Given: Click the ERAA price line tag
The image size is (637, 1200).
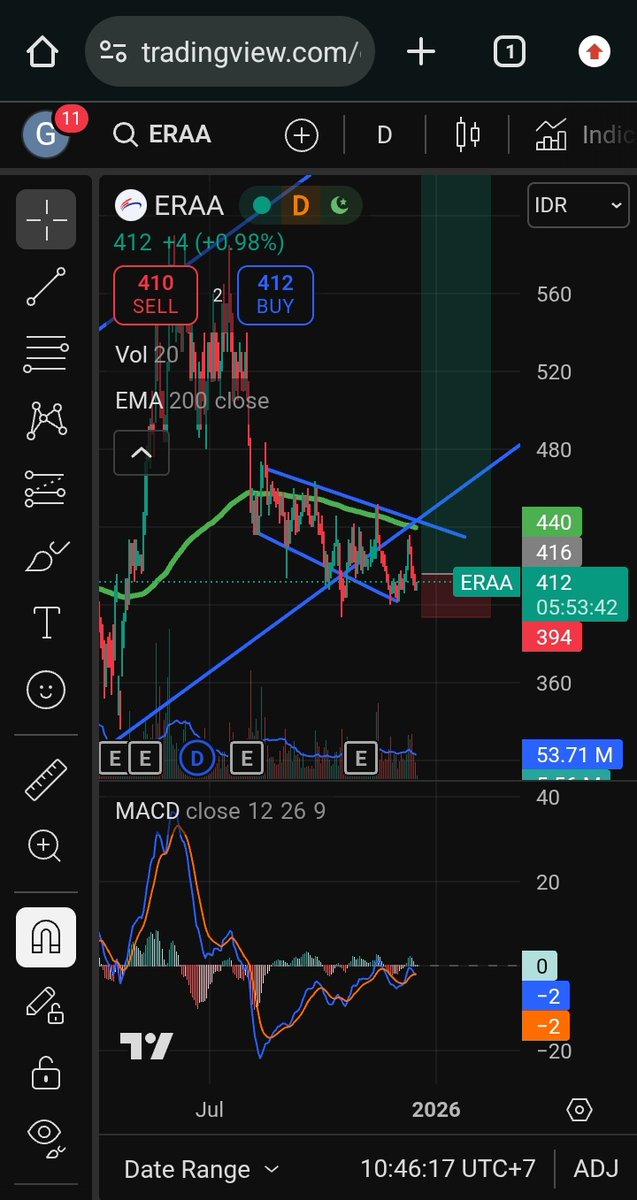Looking at the screenshot, I should tap(486, 582).
